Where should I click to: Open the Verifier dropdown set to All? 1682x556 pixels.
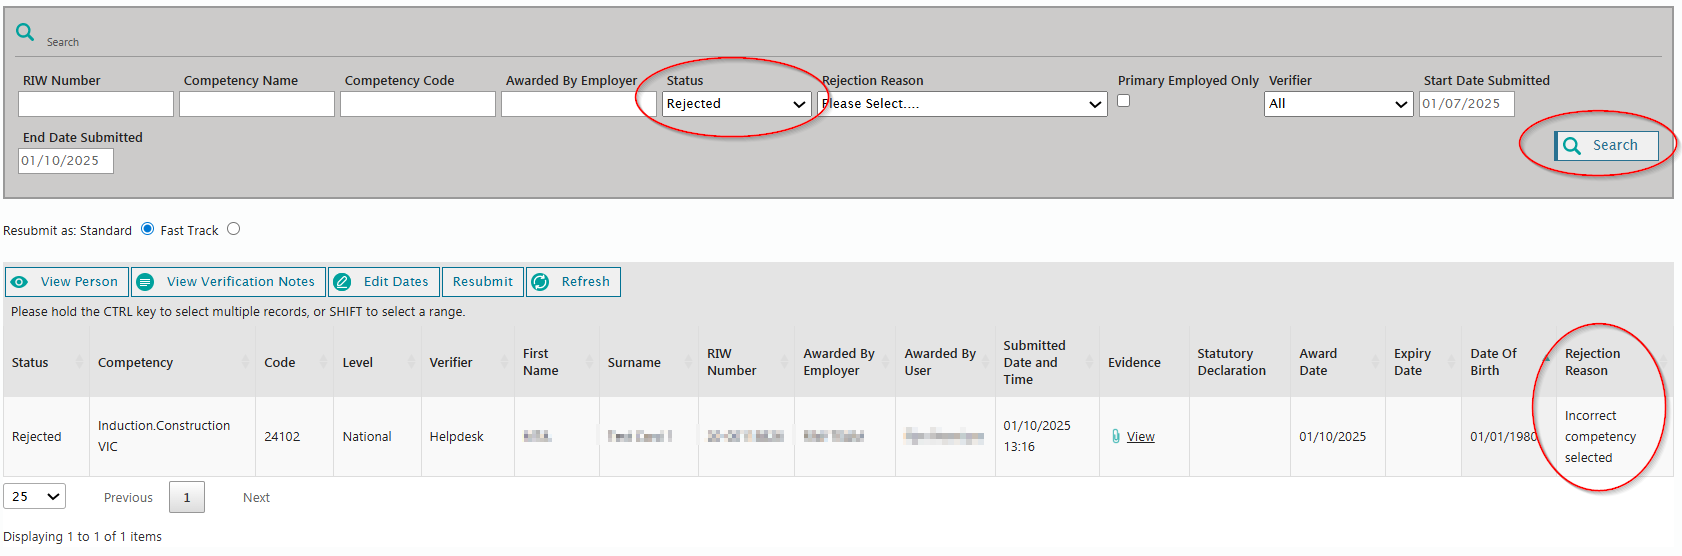tap(1338, 104)
